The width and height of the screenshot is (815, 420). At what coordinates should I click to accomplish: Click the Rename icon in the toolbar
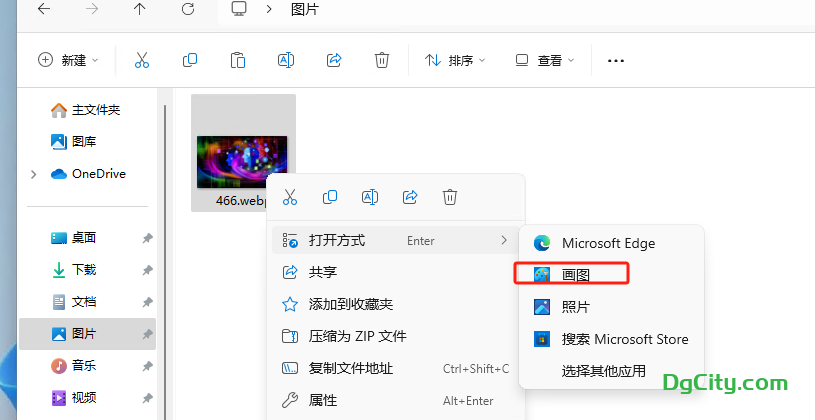[285, 60]
